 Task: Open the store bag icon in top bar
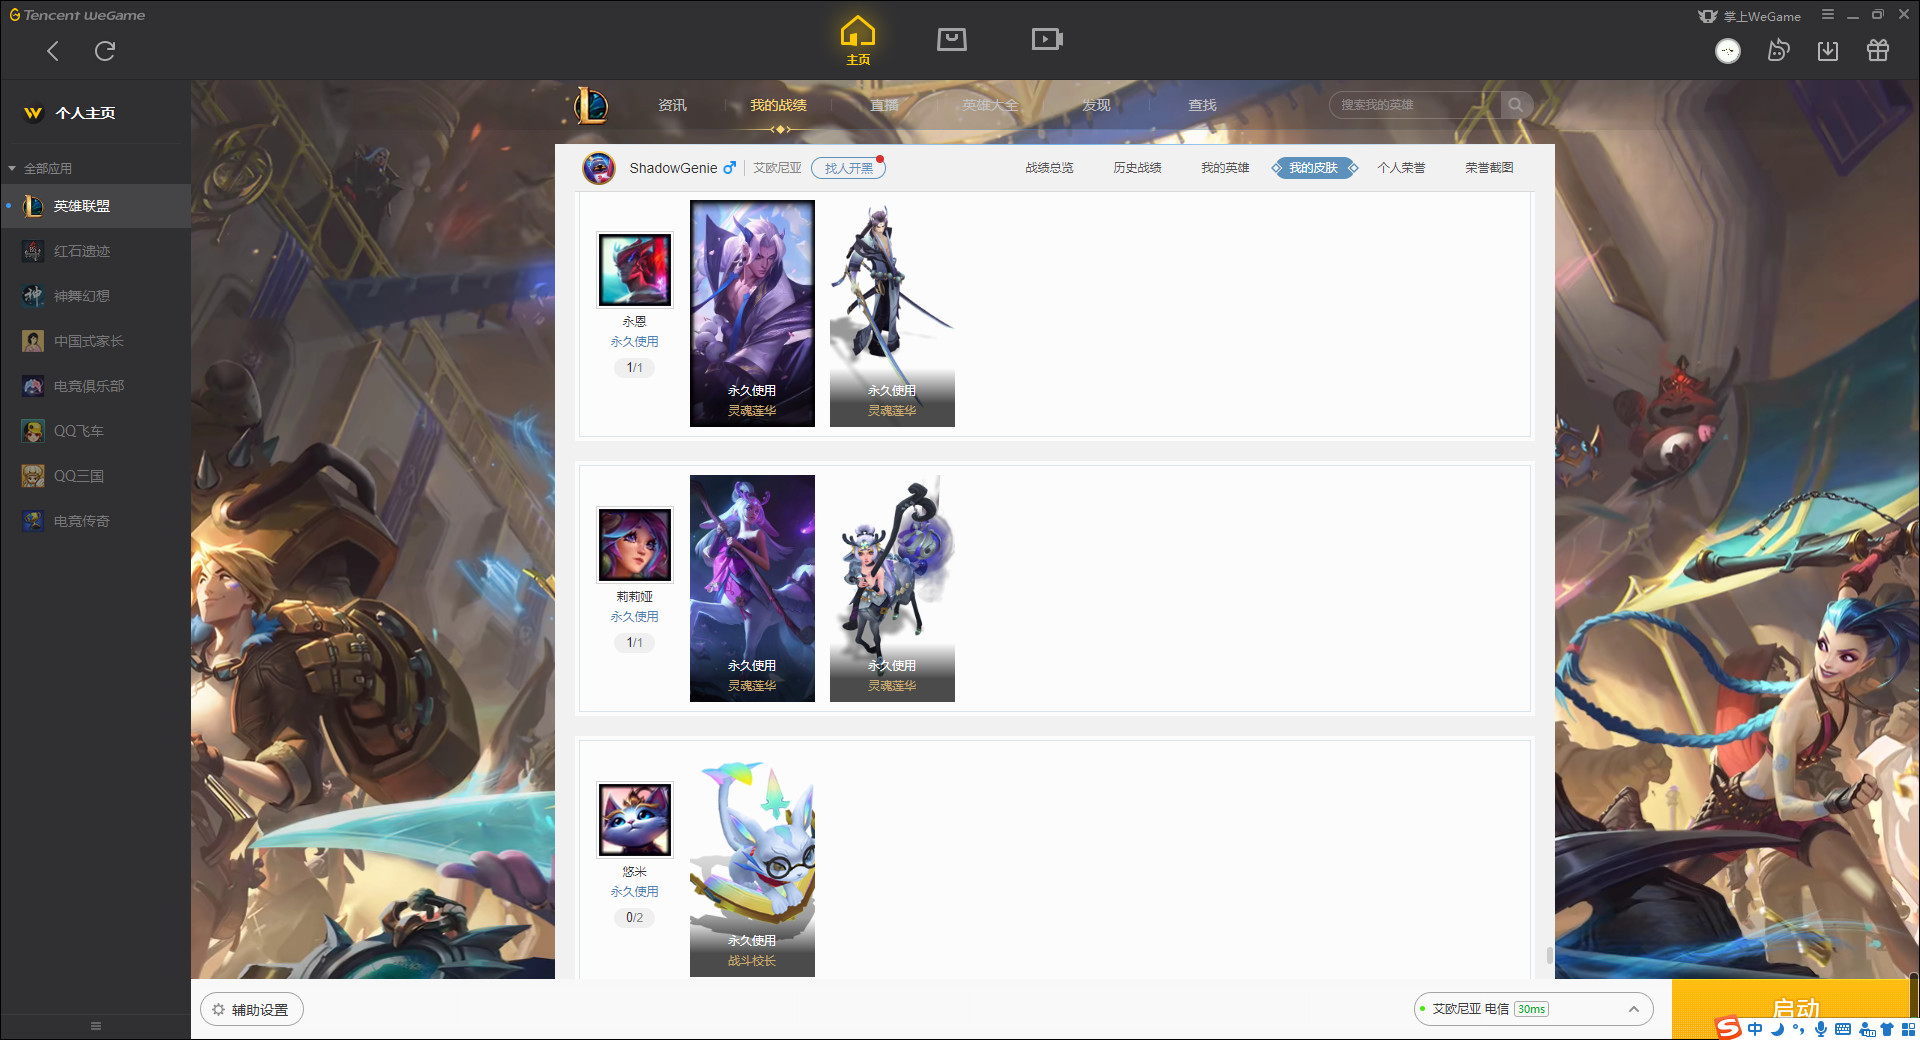click(x=951, y=39)
